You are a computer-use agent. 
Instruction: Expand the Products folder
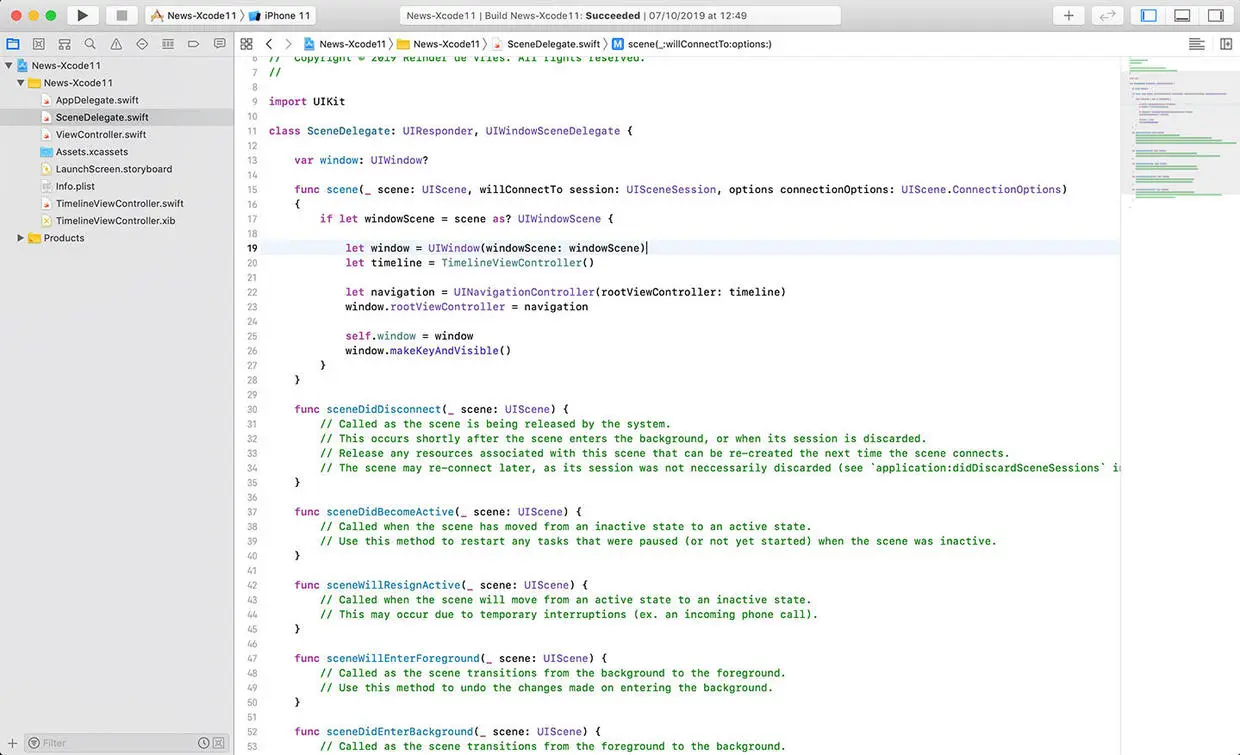coord(21,238)
